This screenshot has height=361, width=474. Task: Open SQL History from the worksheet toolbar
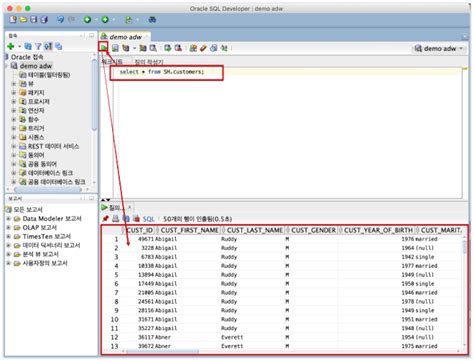coord(214,48)
